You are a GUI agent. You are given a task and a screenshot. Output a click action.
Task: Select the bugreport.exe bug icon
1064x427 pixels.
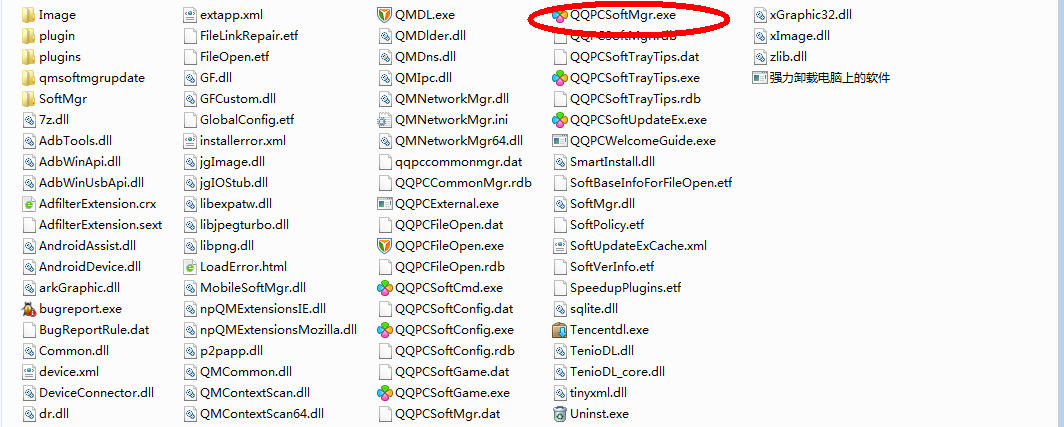pos(28,309)
